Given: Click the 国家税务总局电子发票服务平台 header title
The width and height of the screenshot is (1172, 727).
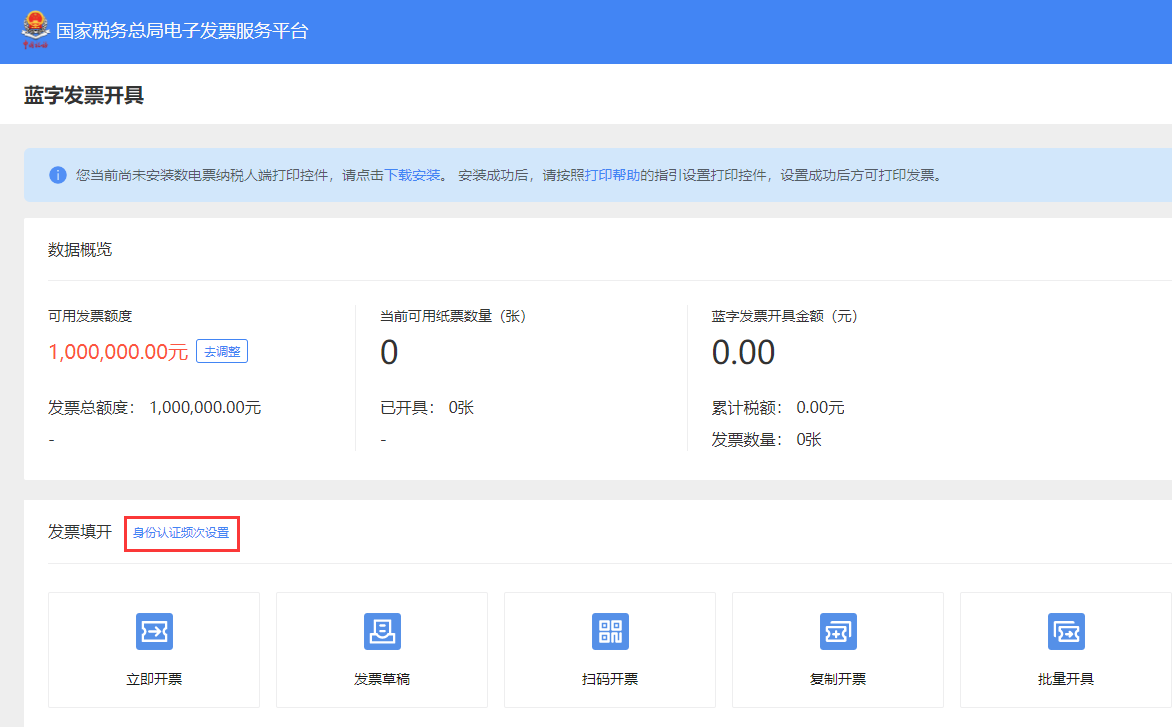Looking at the screenshot, I should (x=182, y=31).
